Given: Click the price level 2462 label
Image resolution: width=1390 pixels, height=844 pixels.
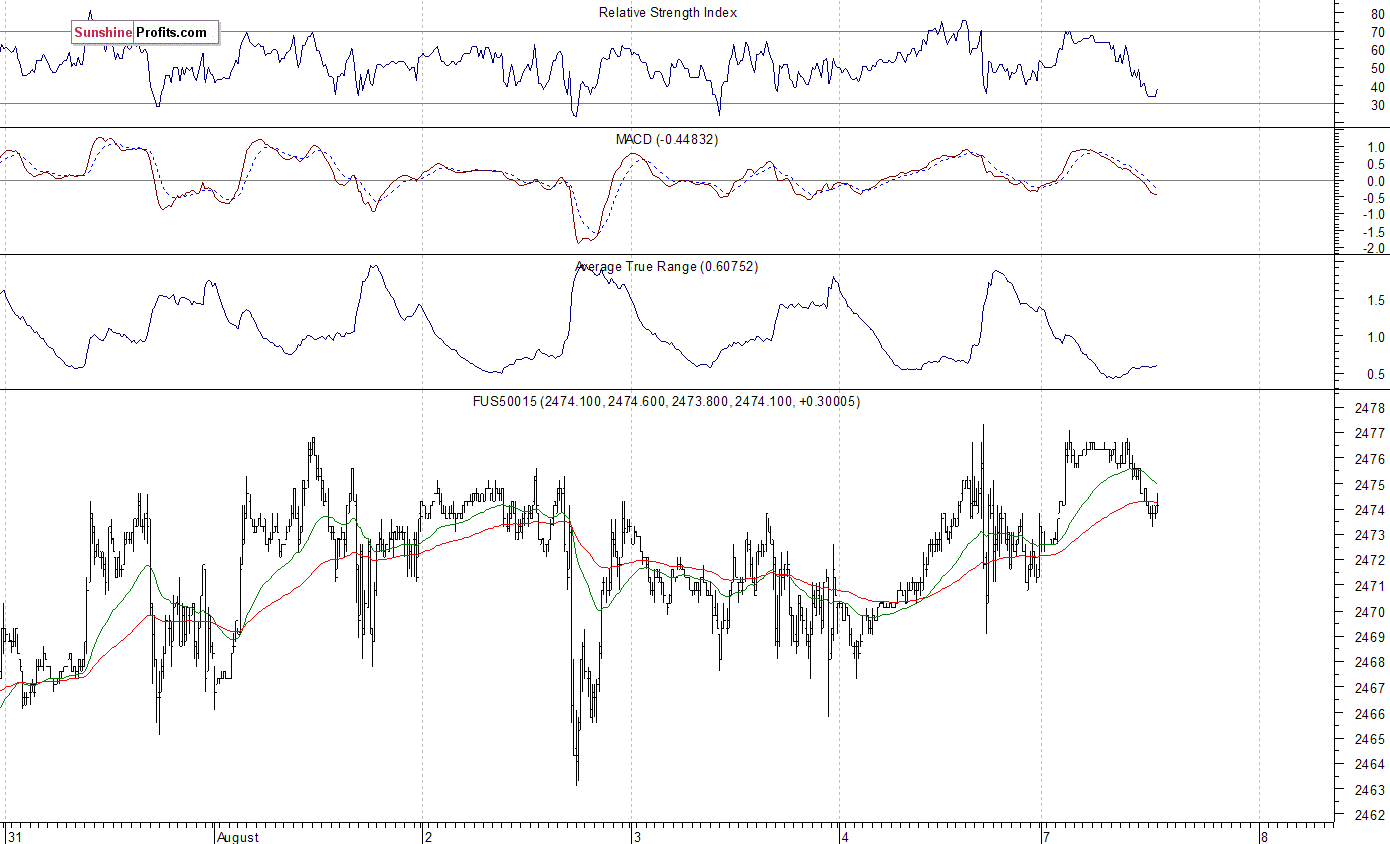Looking at the screenshot, I should [x=1370, y=815].
